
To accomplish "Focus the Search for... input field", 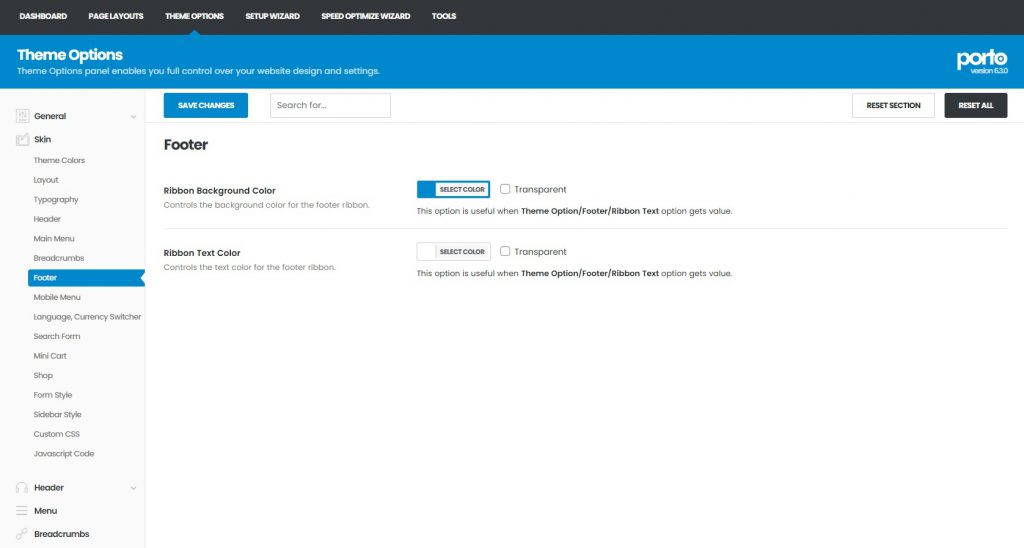I will pos(330,105).
